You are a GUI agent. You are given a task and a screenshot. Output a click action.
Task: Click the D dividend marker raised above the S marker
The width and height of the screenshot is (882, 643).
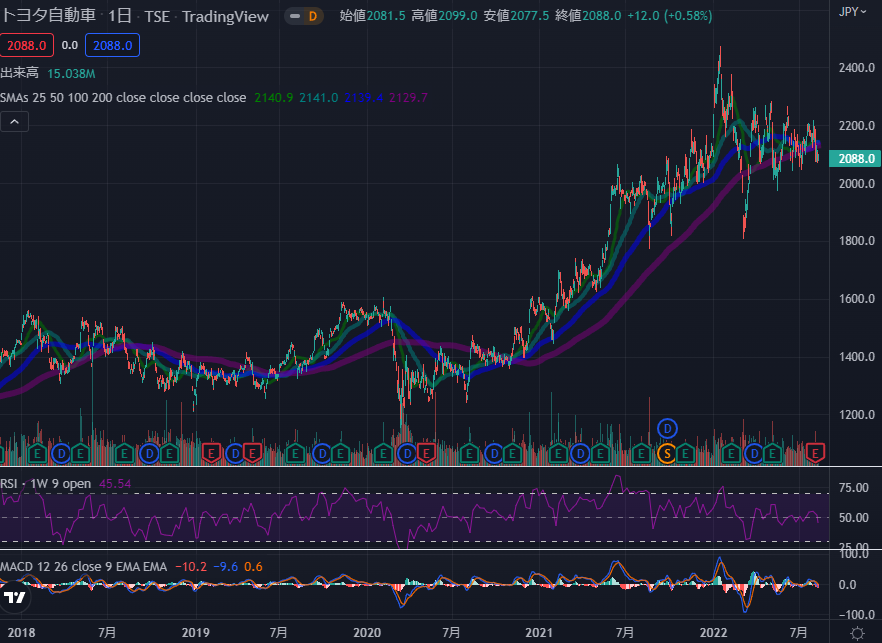point(667,429)
